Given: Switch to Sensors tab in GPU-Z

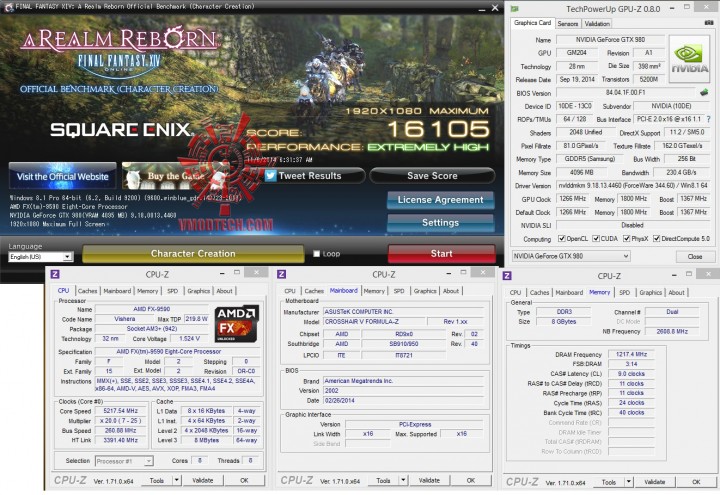Looking at the screenshot, I should click(x=568, y=23).
